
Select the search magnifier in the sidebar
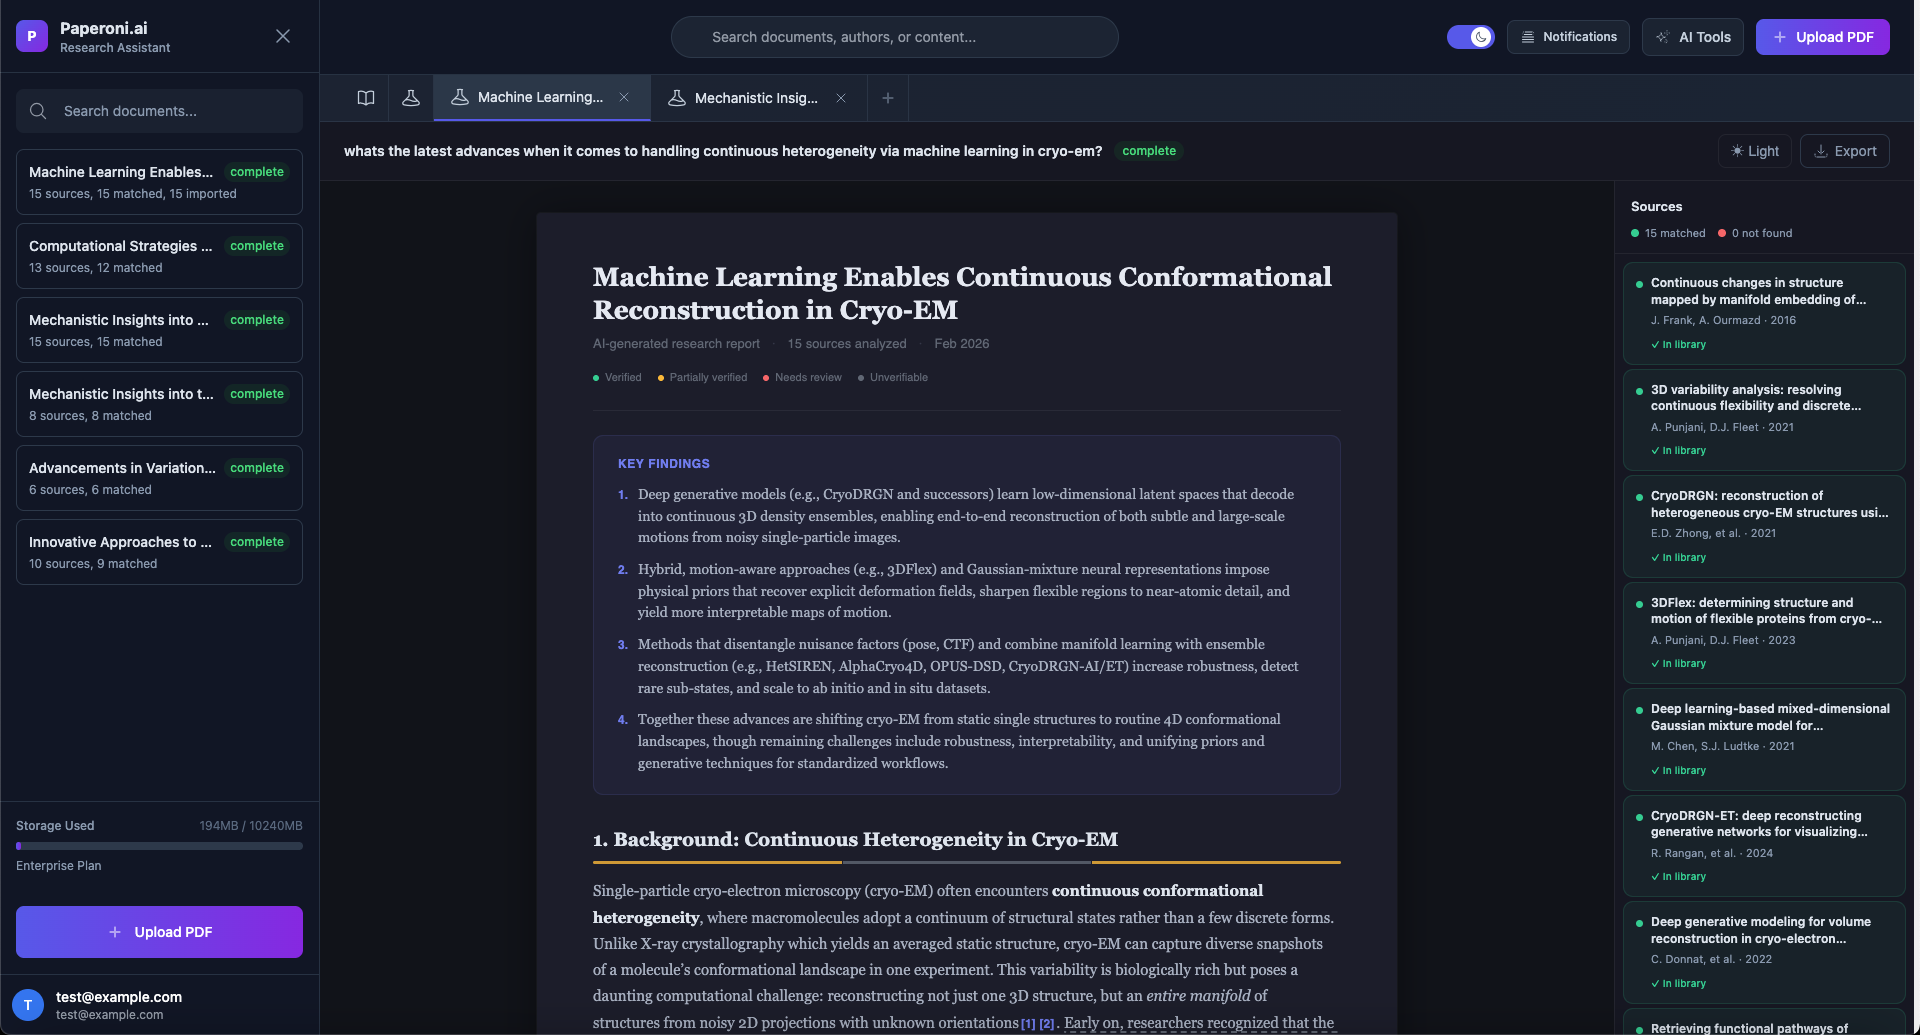(38, 111)
